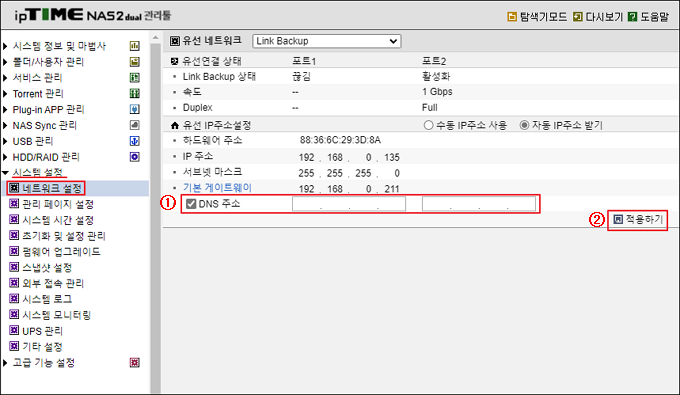This screenshot has width=680, height=395.
Task: Click the 다시보기 refresh icon
Action: click(578, 17)
